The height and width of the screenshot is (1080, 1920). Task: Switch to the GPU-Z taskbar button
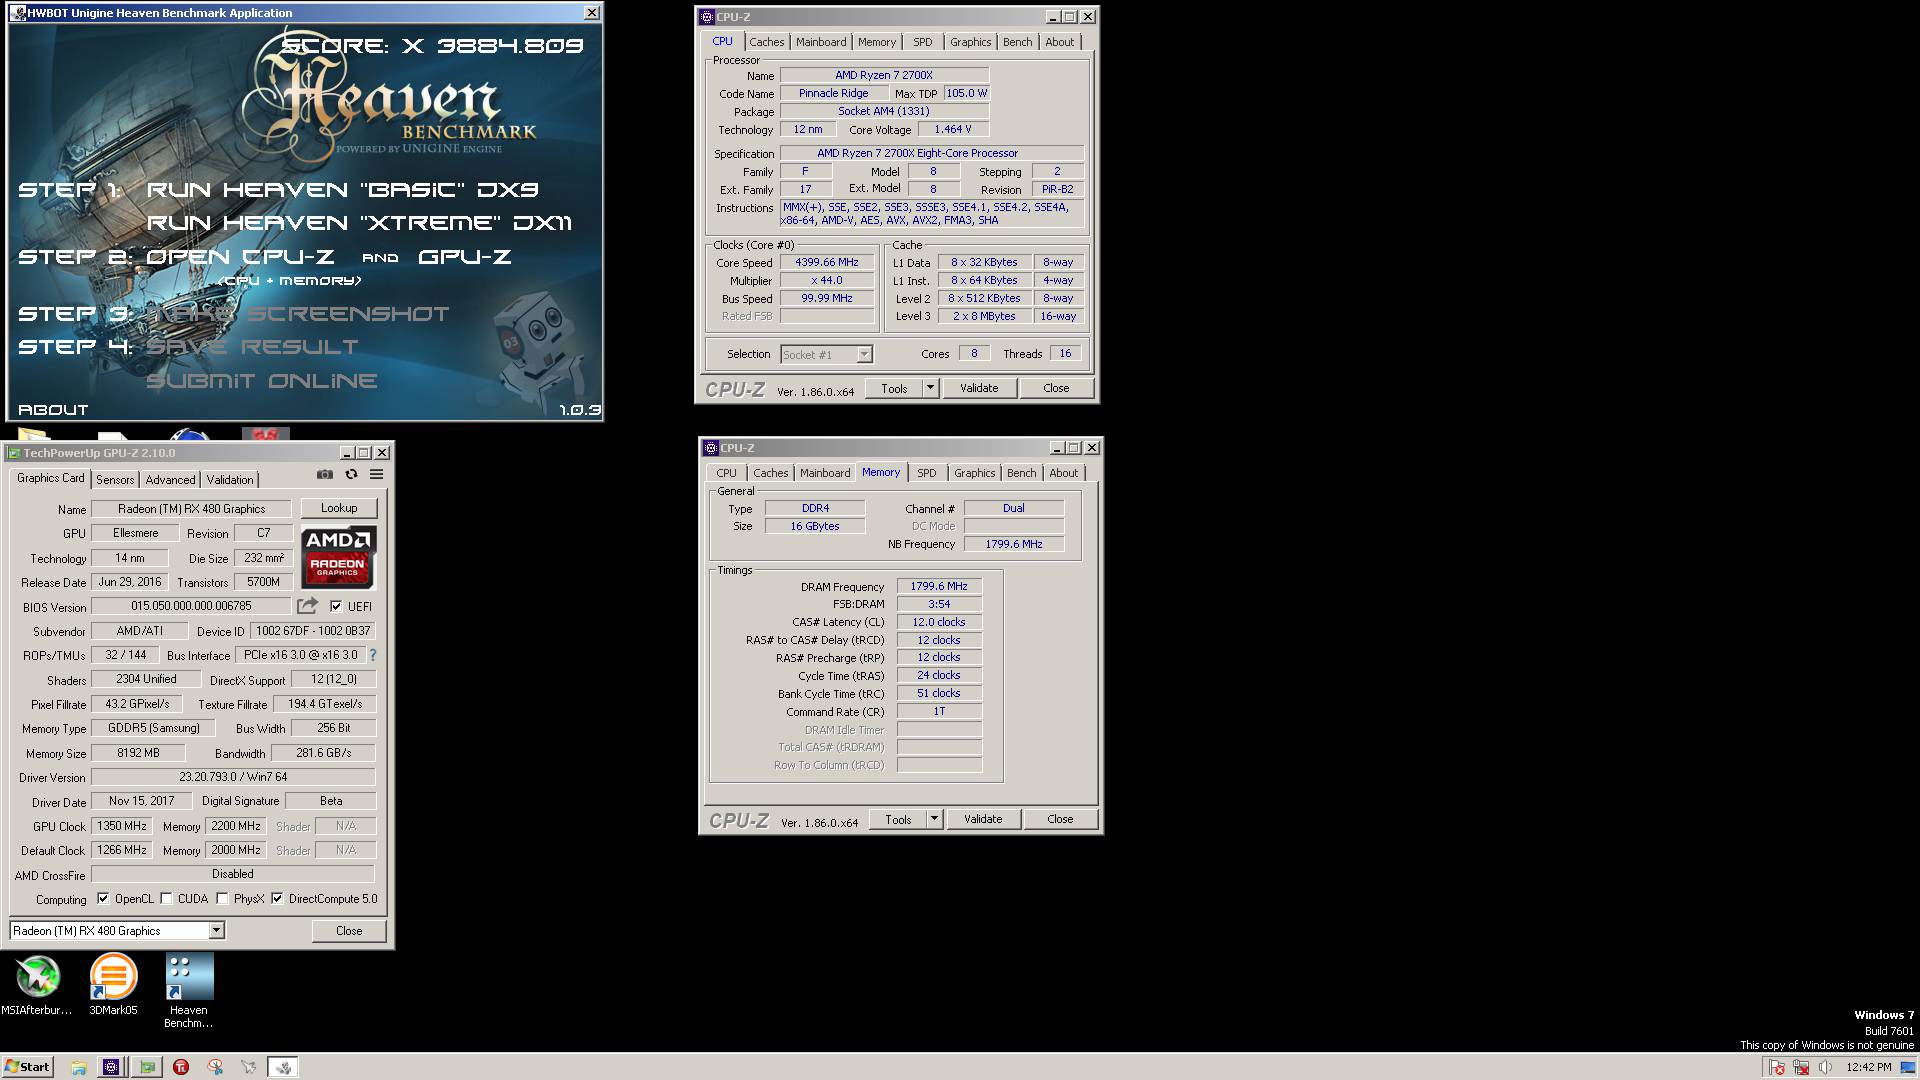147,1067
